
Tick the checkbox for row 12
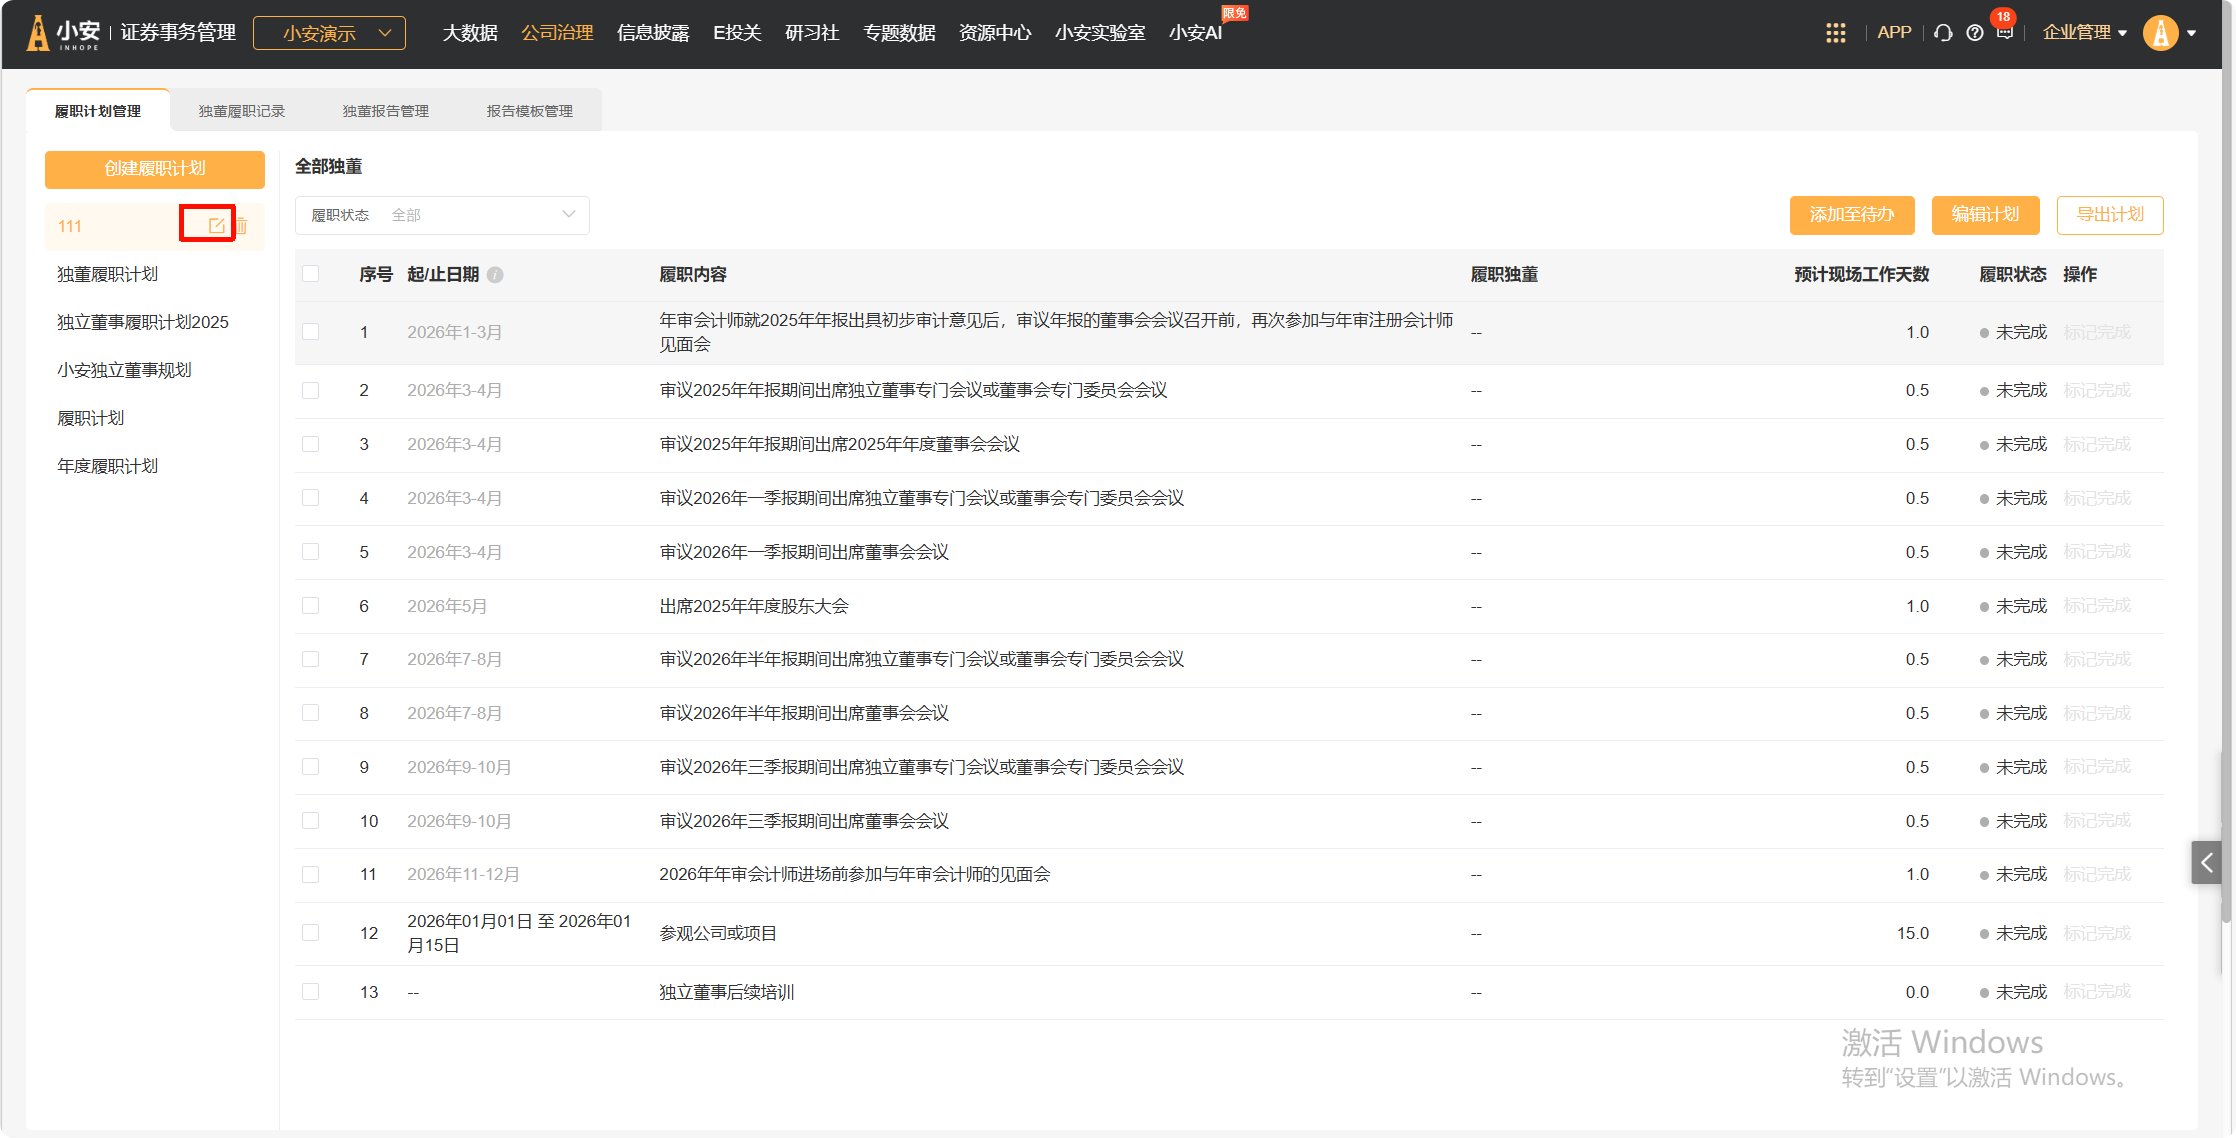[311, 933]
